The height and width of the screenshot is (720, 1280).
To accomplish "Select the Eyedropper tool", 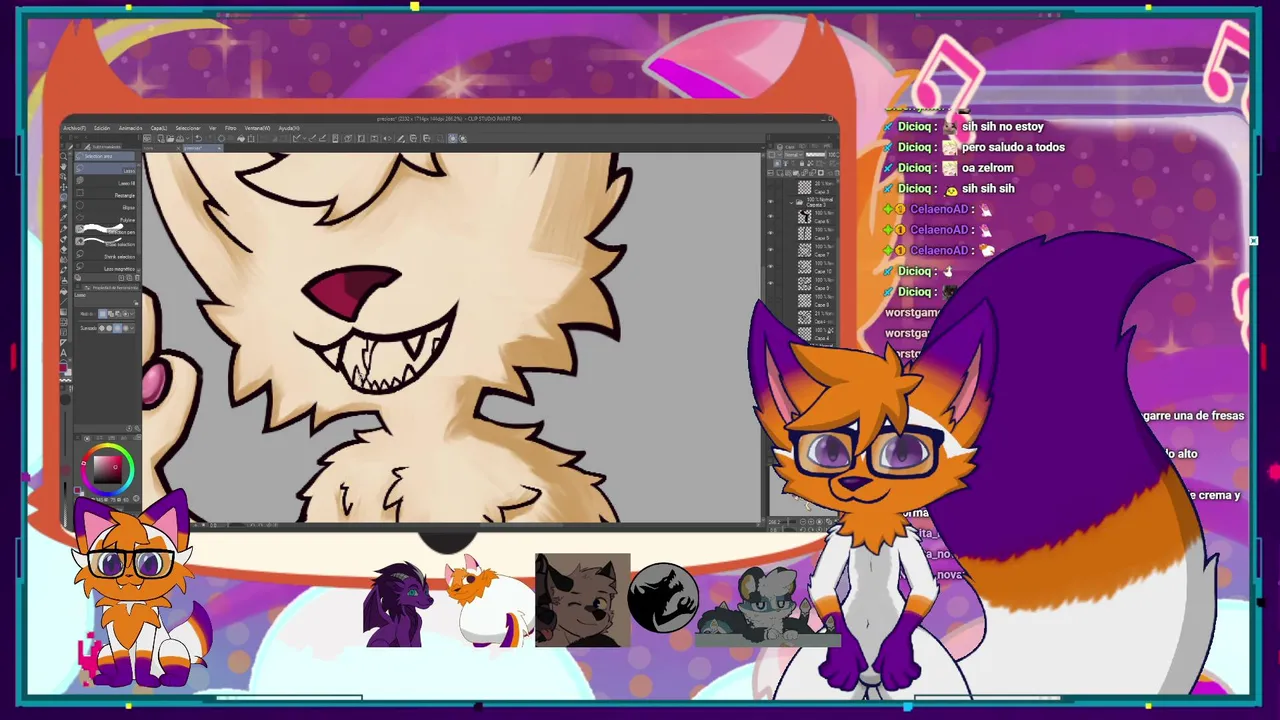I will [64, 217].
